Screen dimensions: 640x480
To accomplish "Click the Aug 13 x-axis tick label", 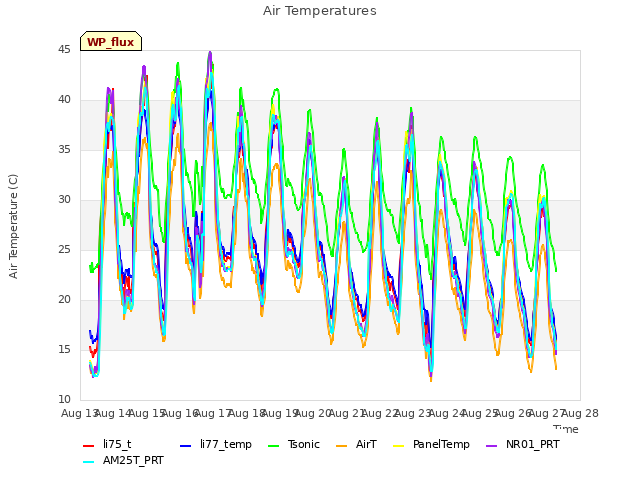I will [79, 413].
